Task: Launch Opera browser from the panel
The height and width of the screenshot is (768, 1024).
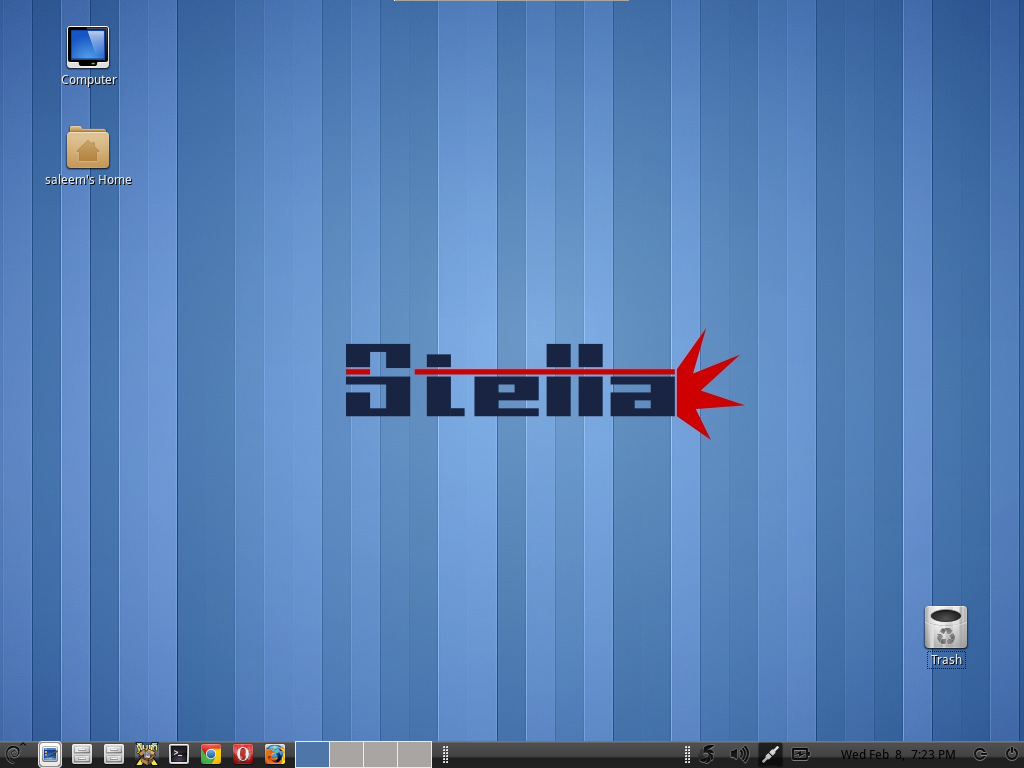Action: 242,754
